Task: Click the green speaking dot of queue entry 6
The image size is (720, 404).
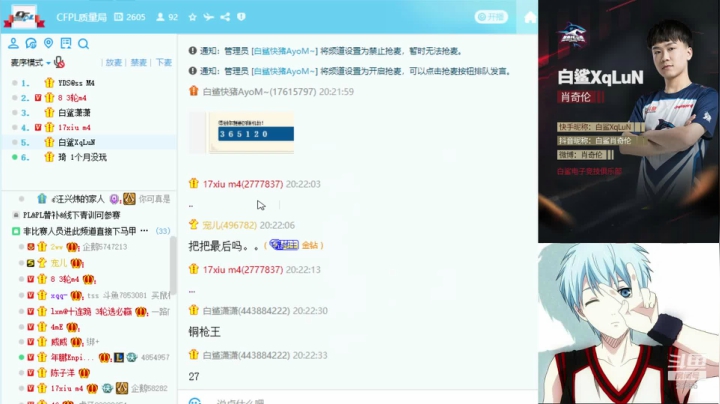Action: pyautogui.click(x=15, y=157)
